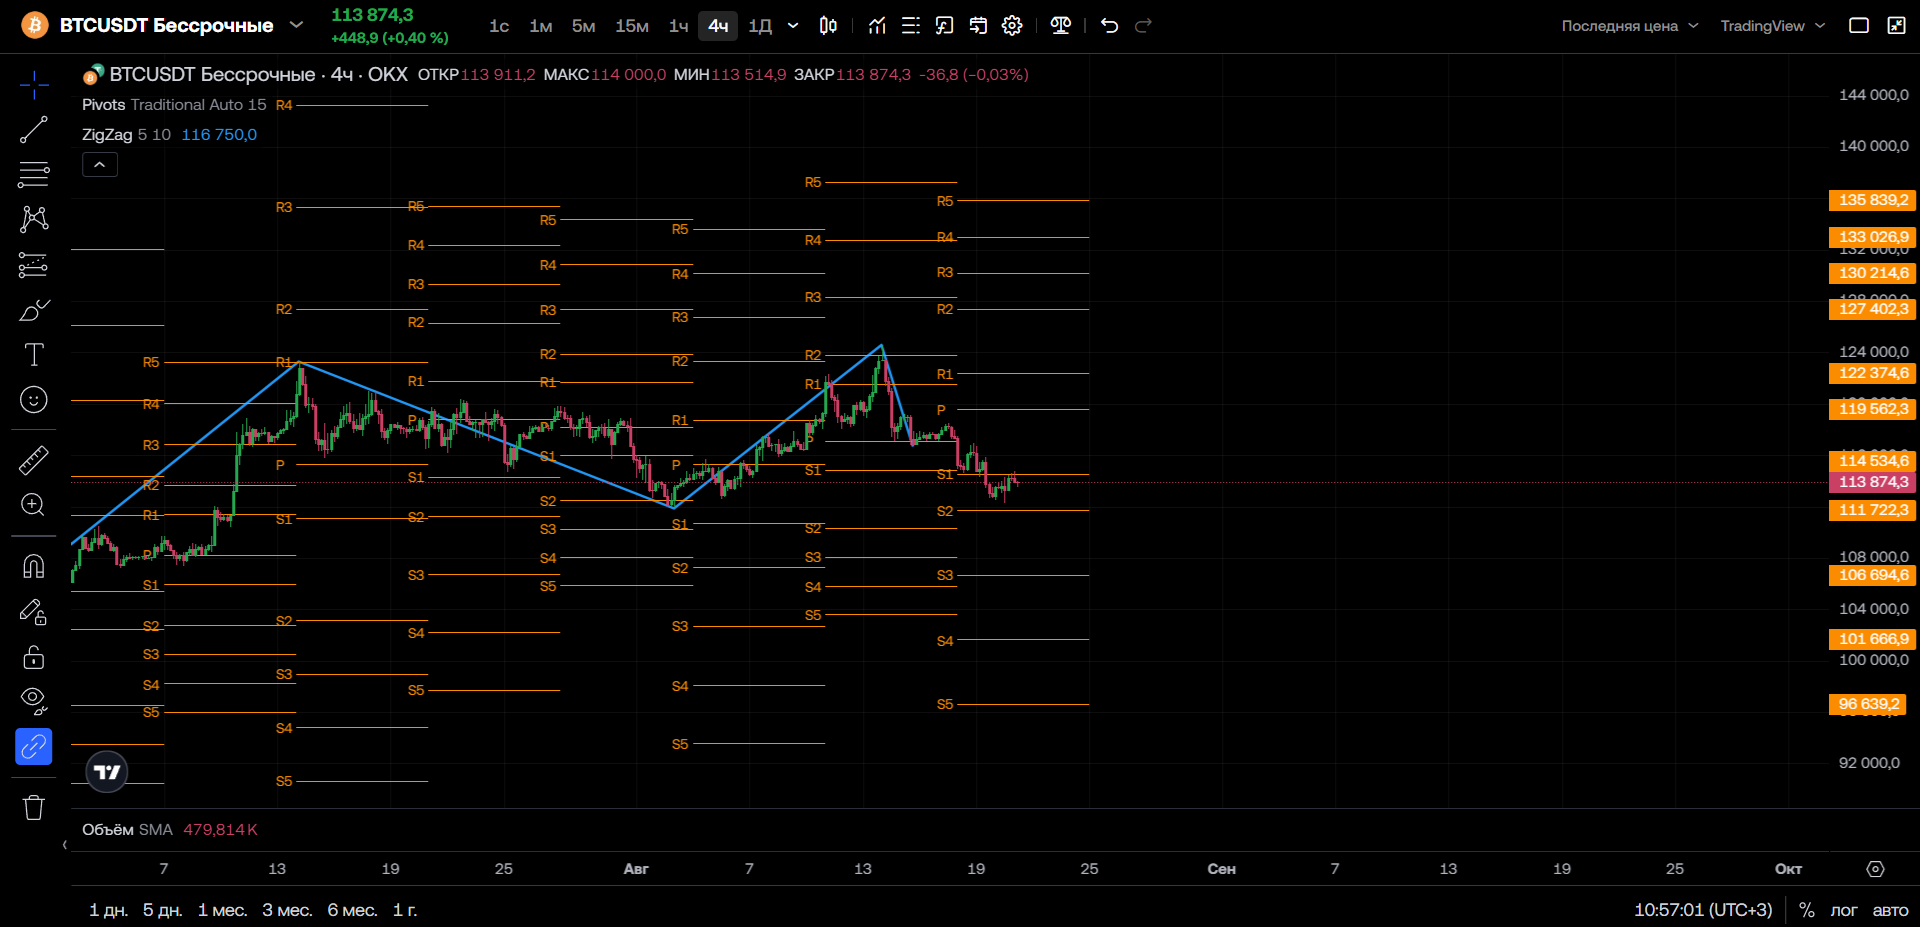Open the indicators menu
1920x927 pixels.
point(877,26)
